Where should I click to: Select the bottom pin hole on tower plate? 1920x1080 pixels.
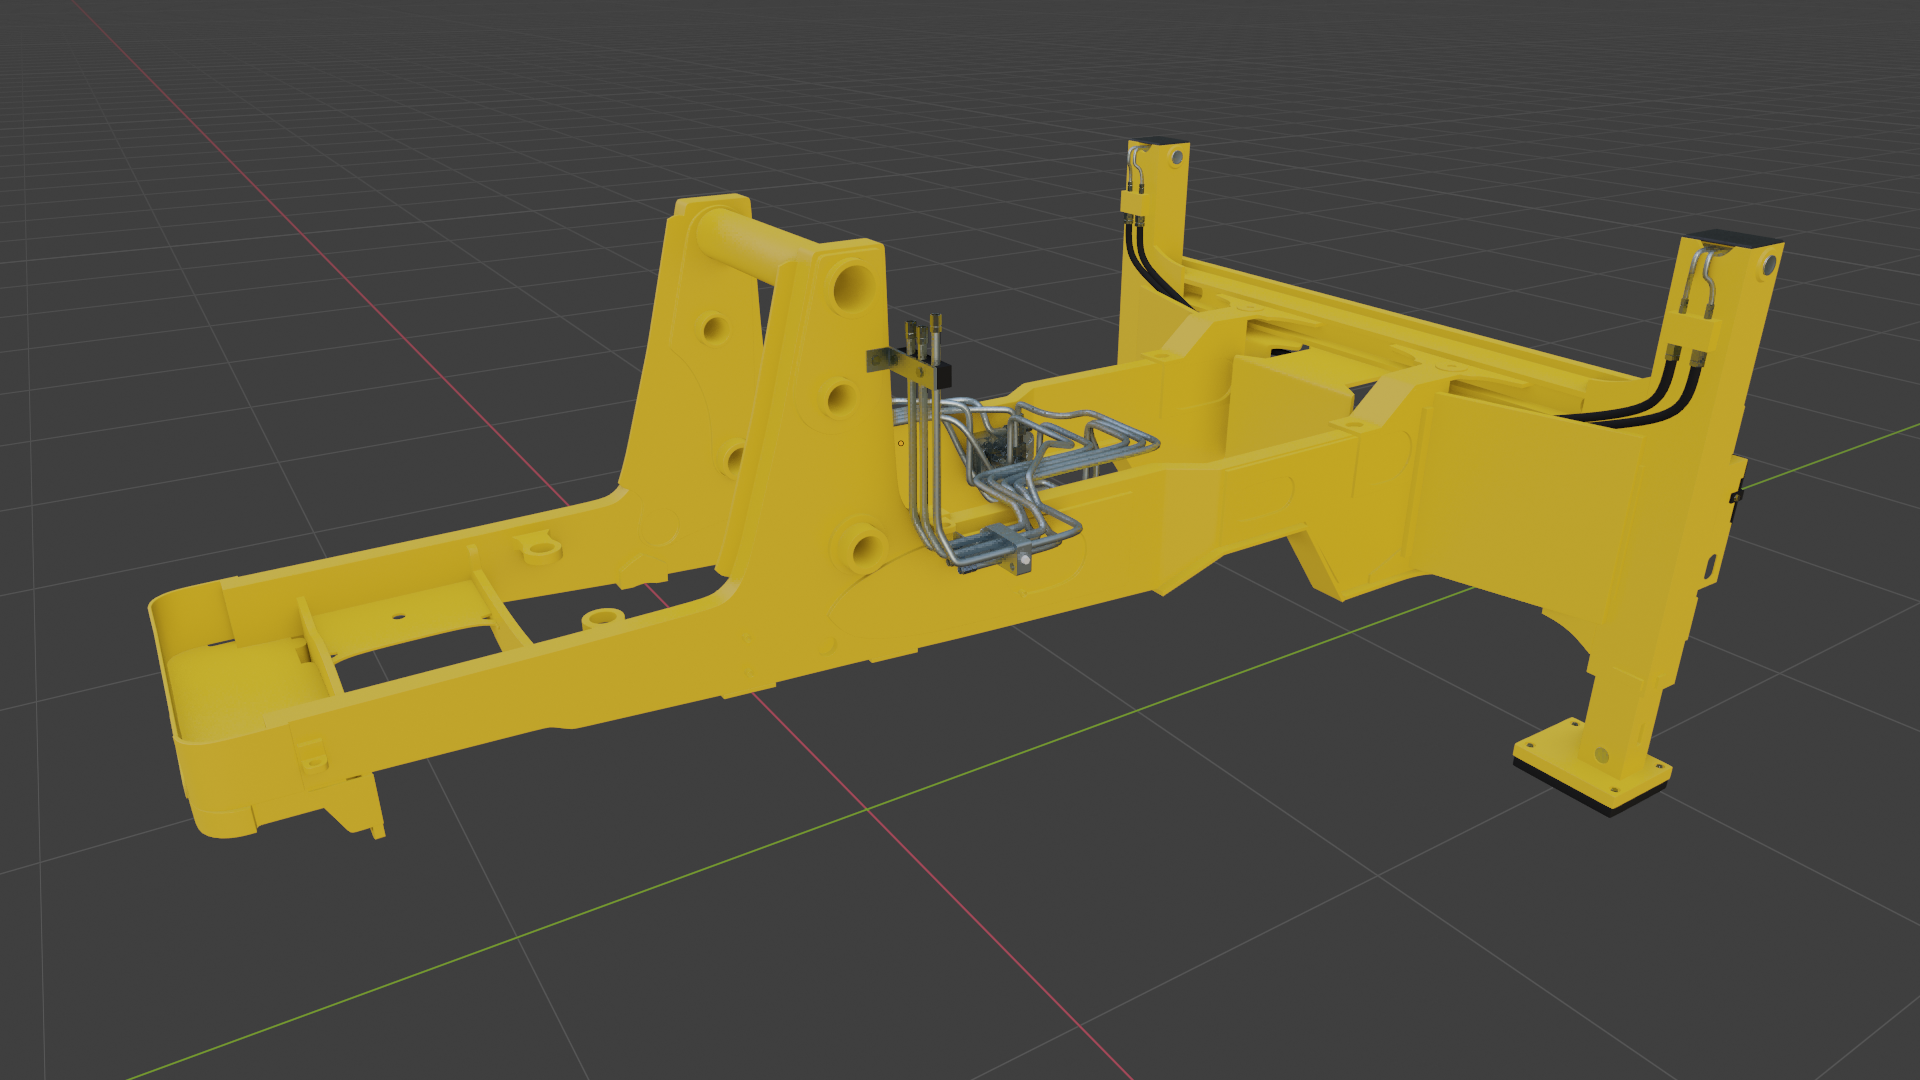click(865, 548)
